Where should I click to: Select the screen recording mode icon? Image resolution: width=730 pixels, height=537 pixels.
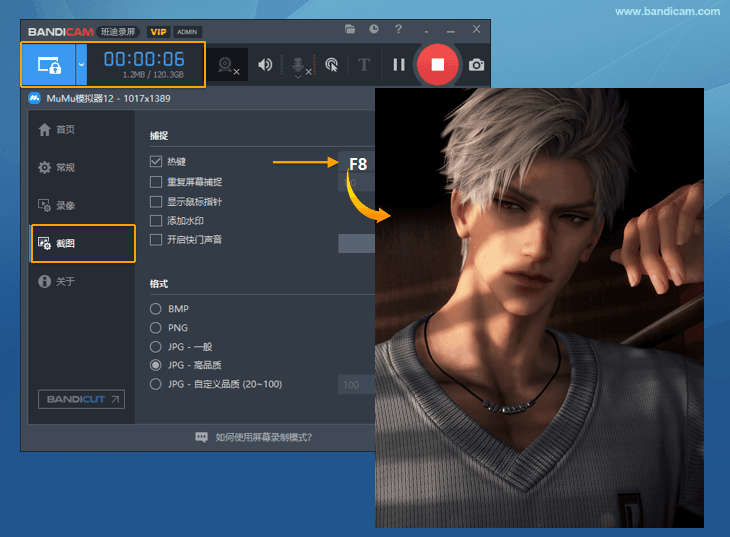(48, 65)
